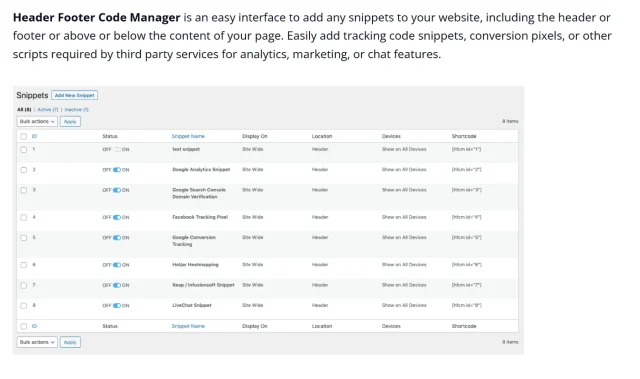Show All snippets filter
Screen dimensions: 640x379
(x=24, y=109)
